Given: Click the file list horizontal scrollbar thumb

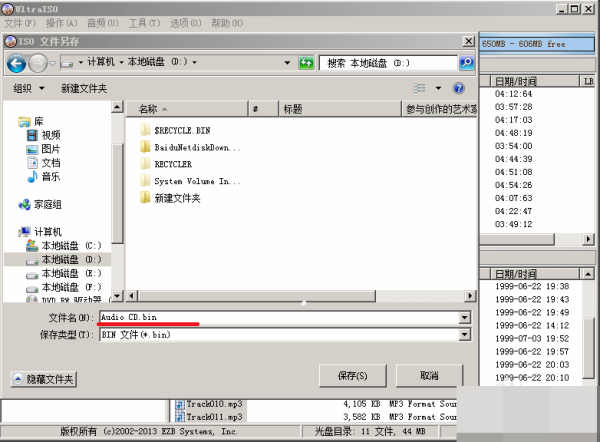Looking at the screenshot, I should [256, 295].
